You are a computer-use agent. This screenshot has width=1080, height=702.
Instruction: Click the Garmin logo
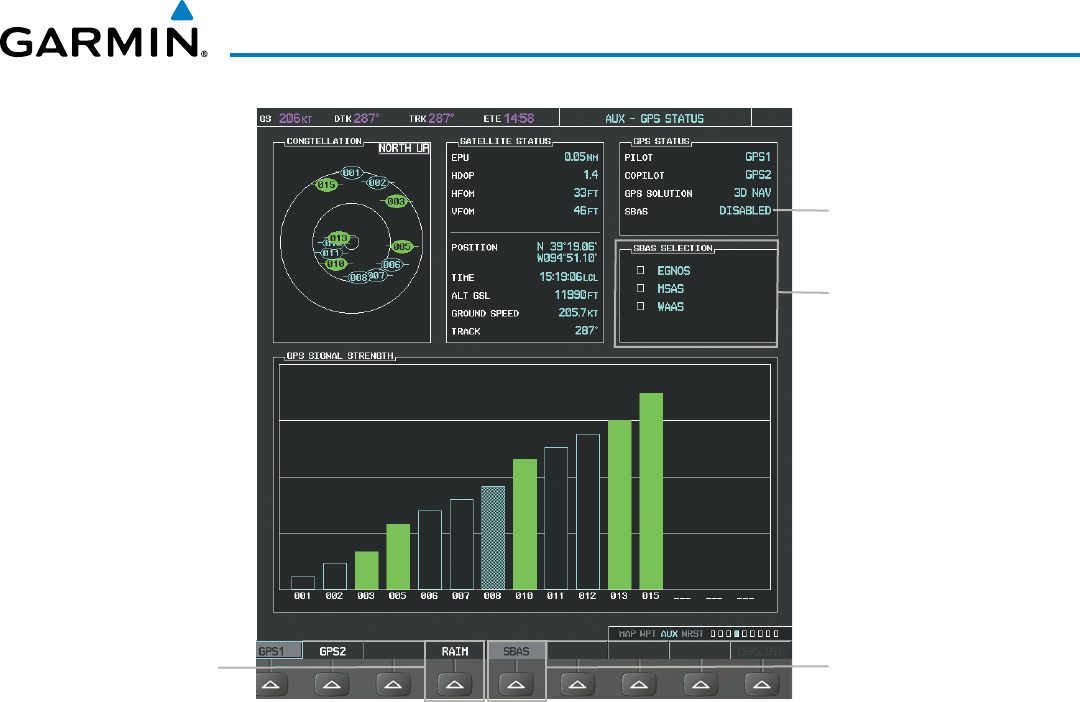(103, 31)
